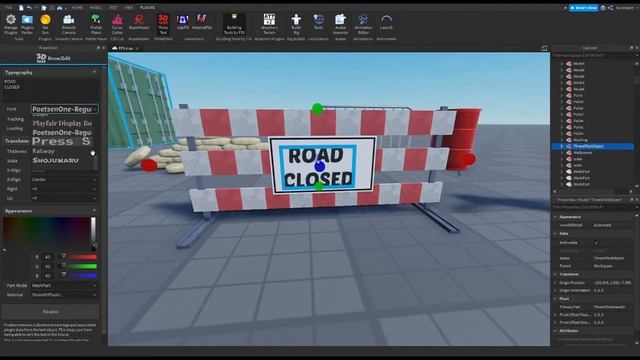This screenshot has width=640, height=360.
Task: Click the undo arrow in title bar
Action: [29, 8]
